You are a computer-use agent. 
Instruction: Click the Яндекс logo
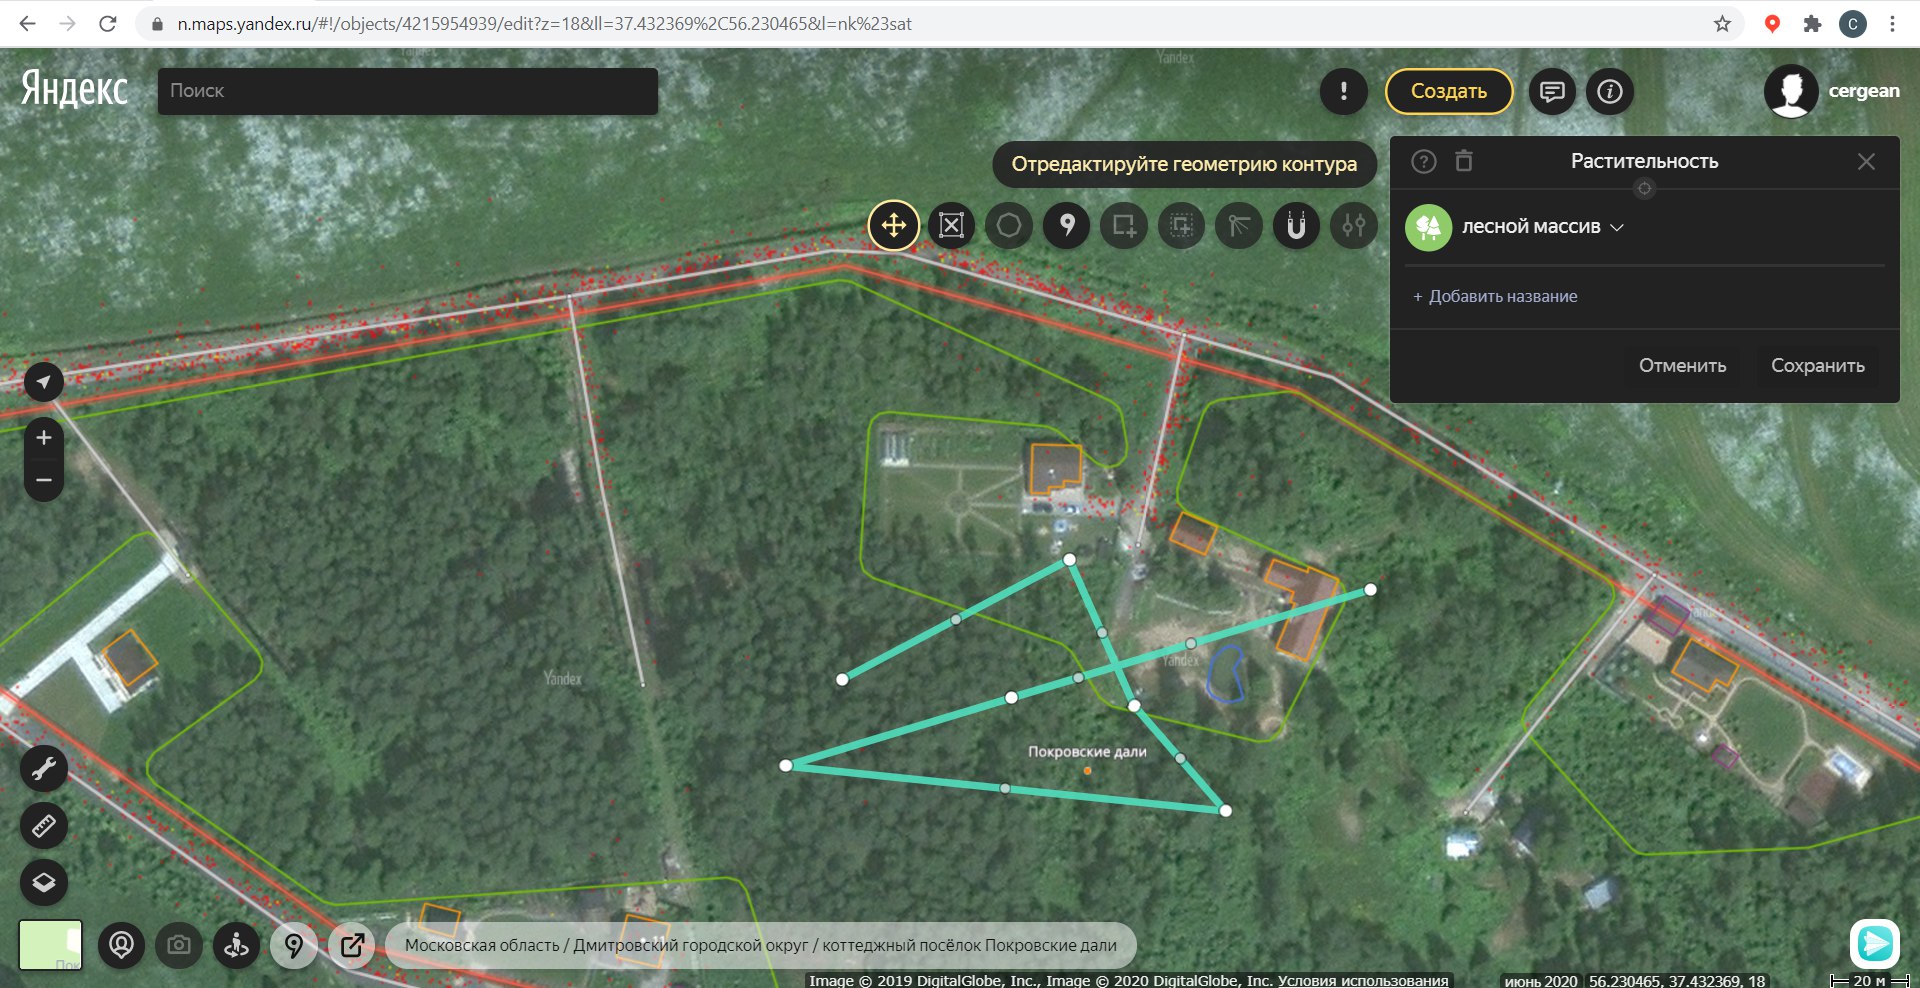click(x=75, y=89)
